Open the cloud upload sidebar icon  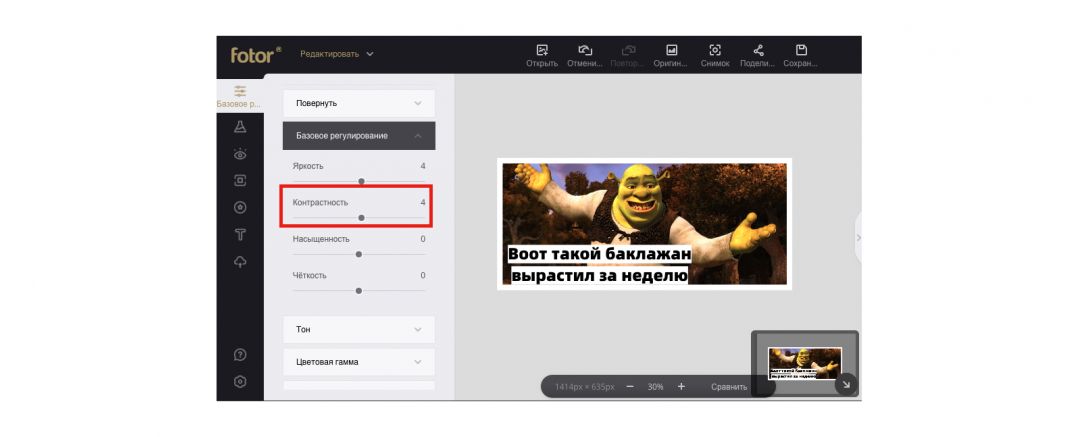[240, 262]
